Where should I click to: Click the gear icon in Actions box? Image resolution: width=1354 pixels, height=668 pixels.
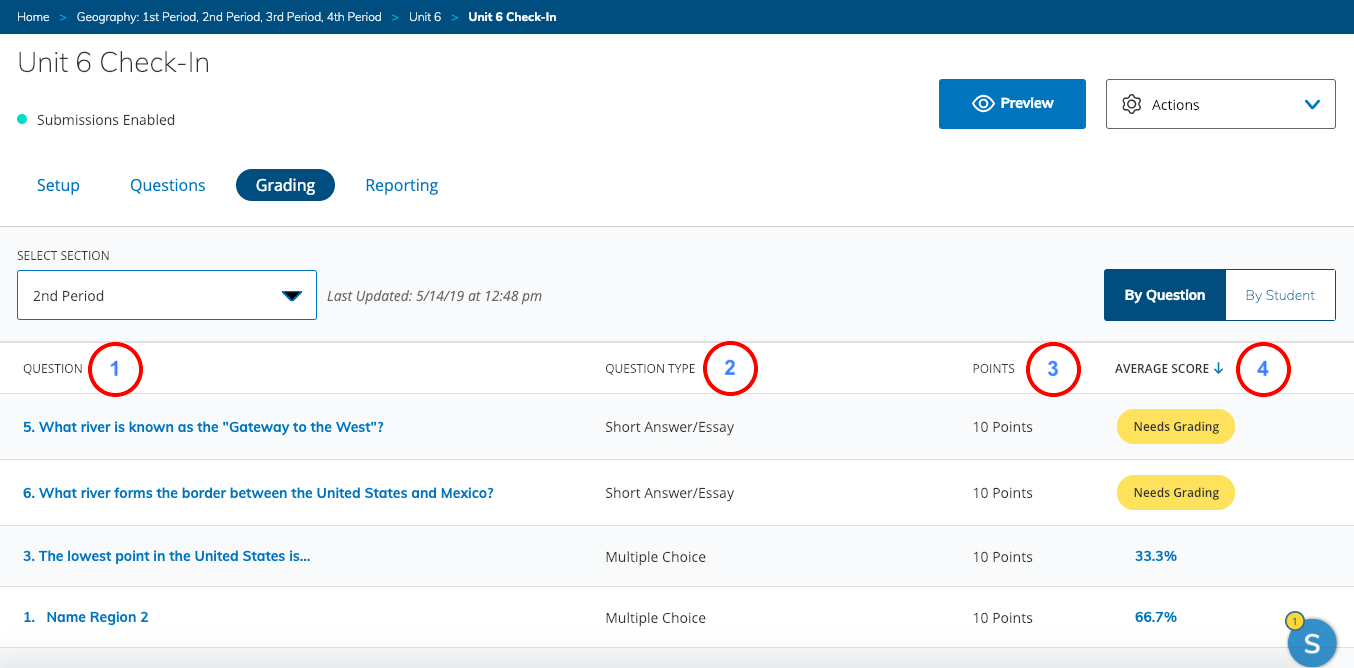coord(1132,105)
